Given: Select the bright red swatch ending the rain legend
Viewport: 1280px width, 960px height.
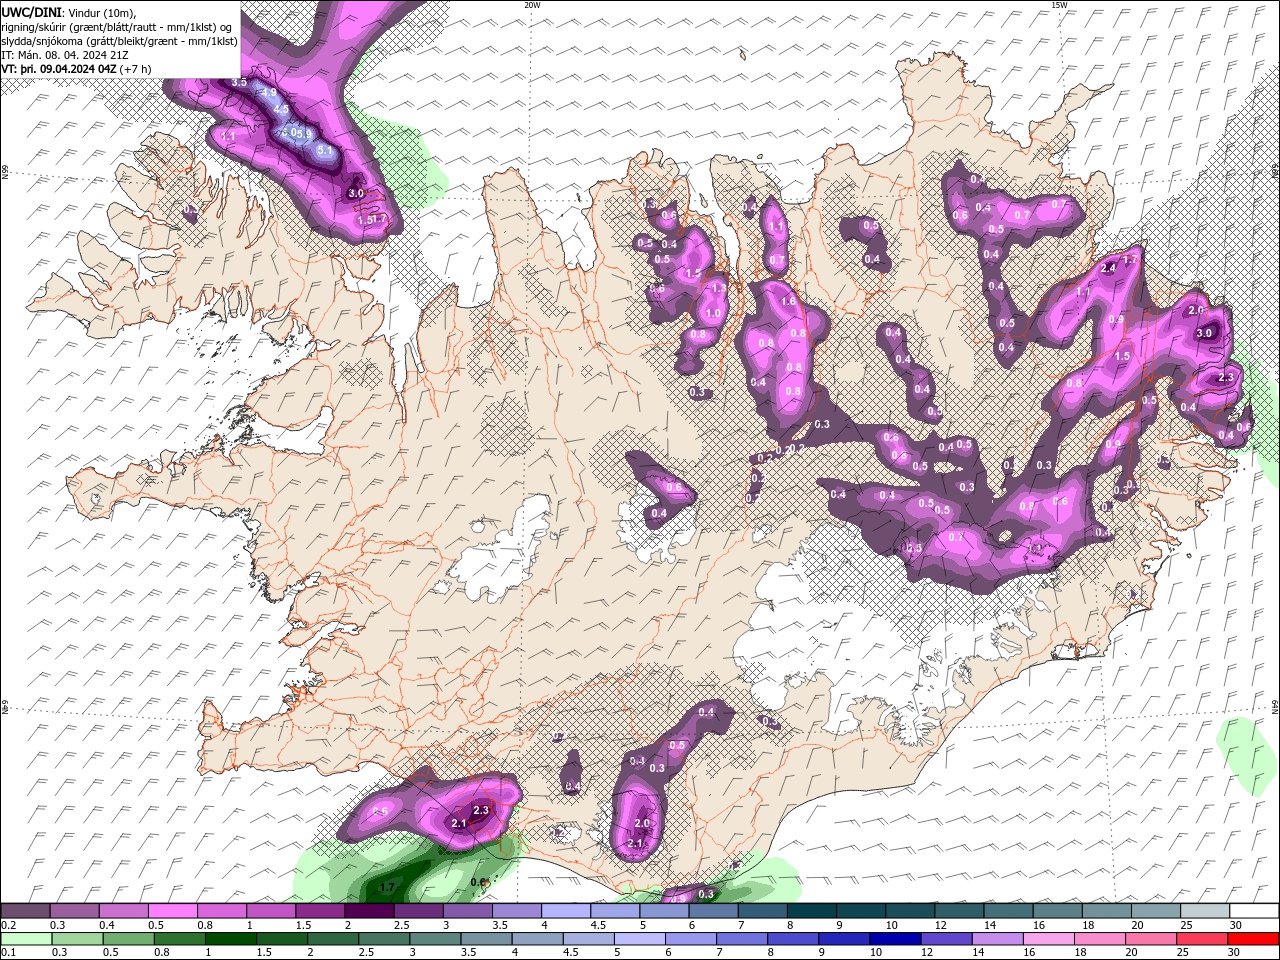Looking at the screenshot, I should 1253,939.
